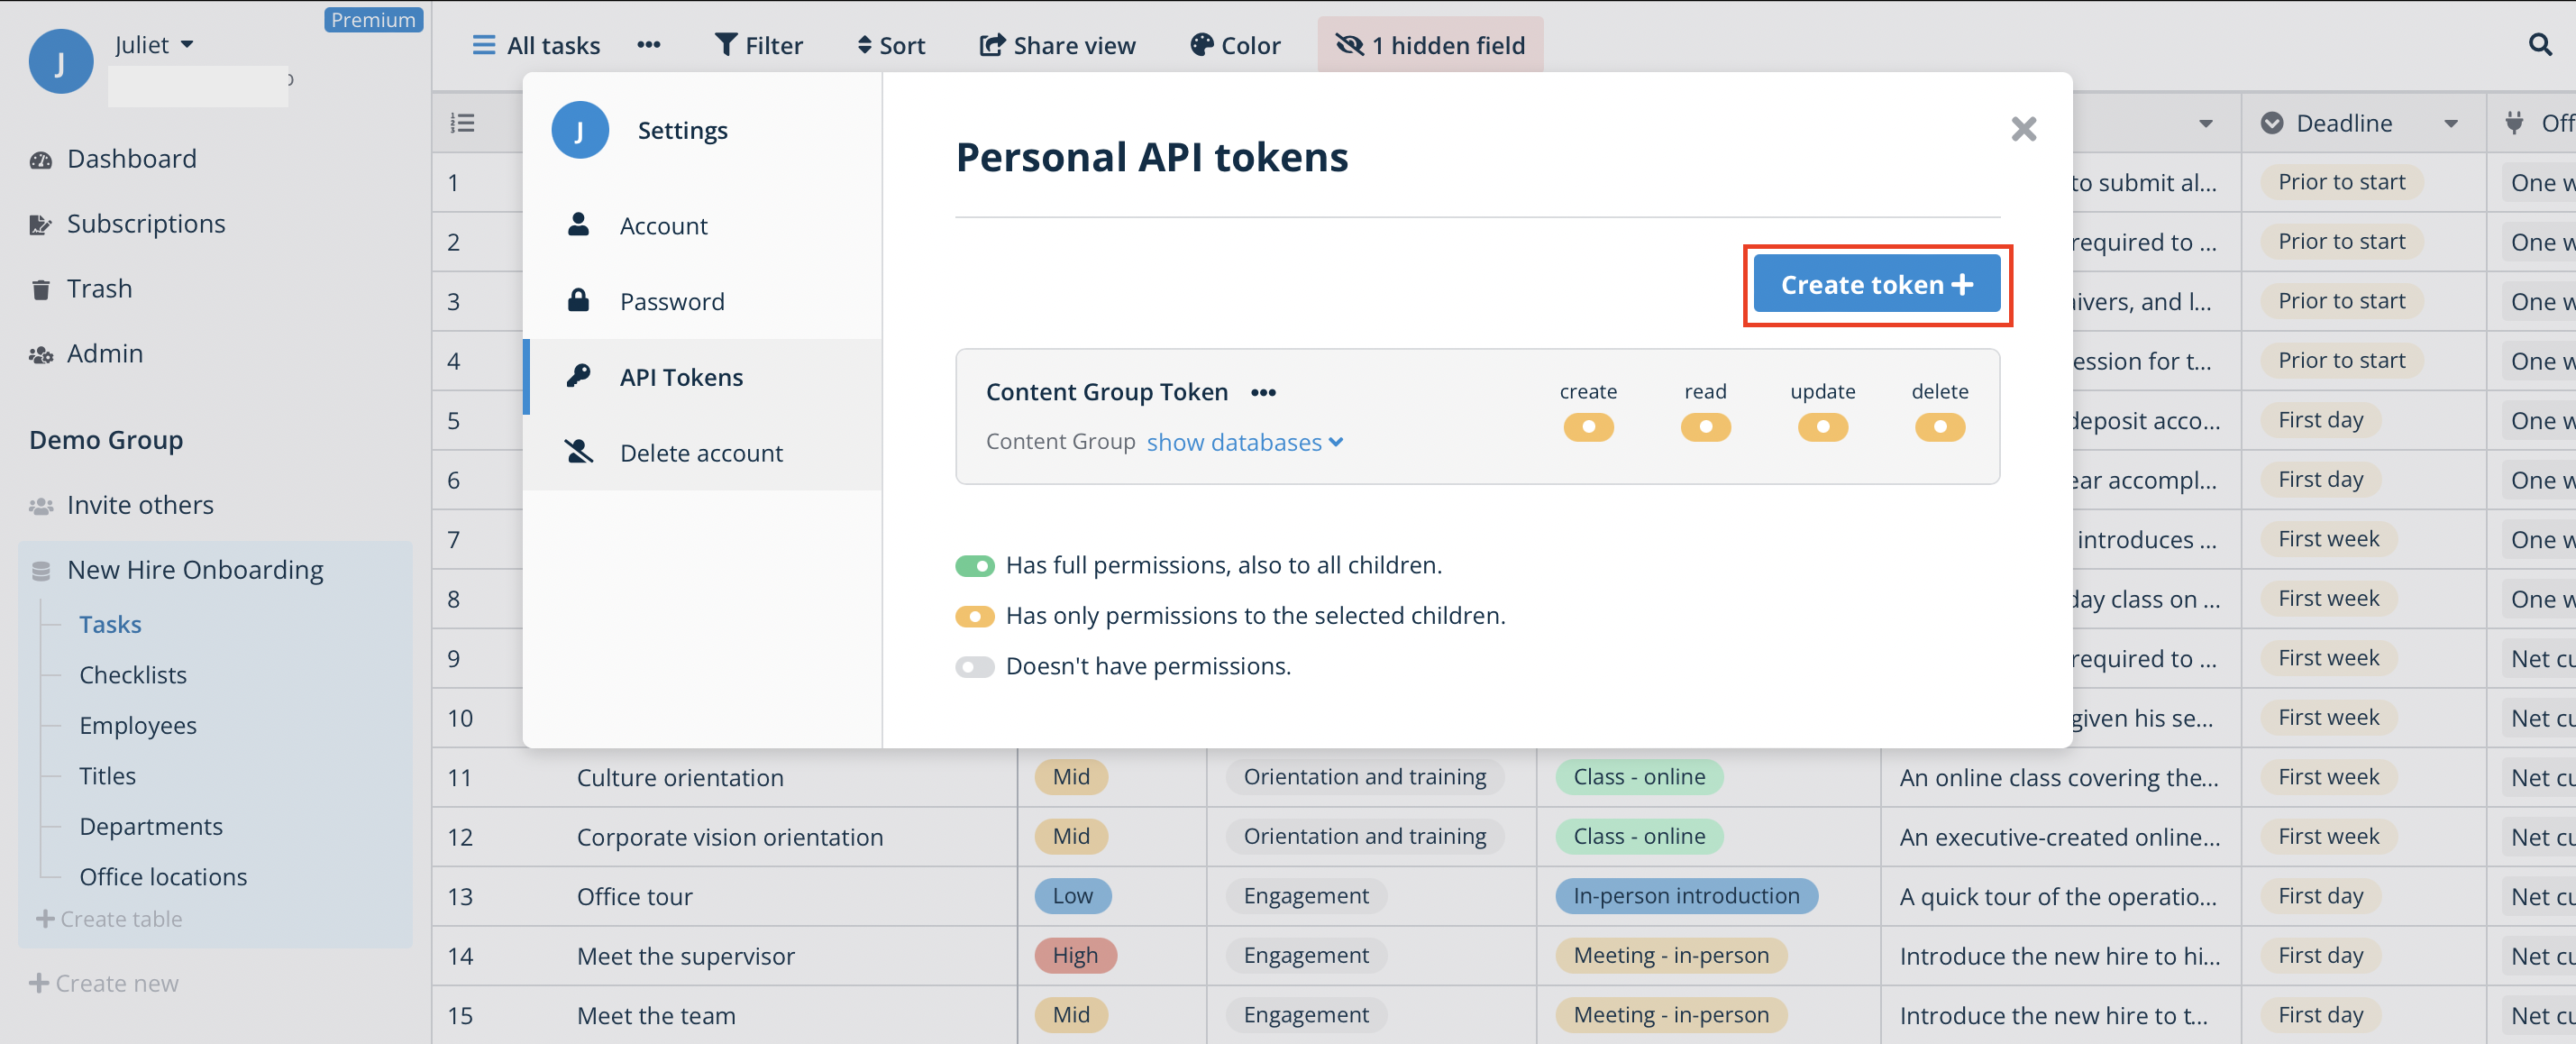
Task: Open the Dashboard sidebar item
Action: click(x=131, y=159)
